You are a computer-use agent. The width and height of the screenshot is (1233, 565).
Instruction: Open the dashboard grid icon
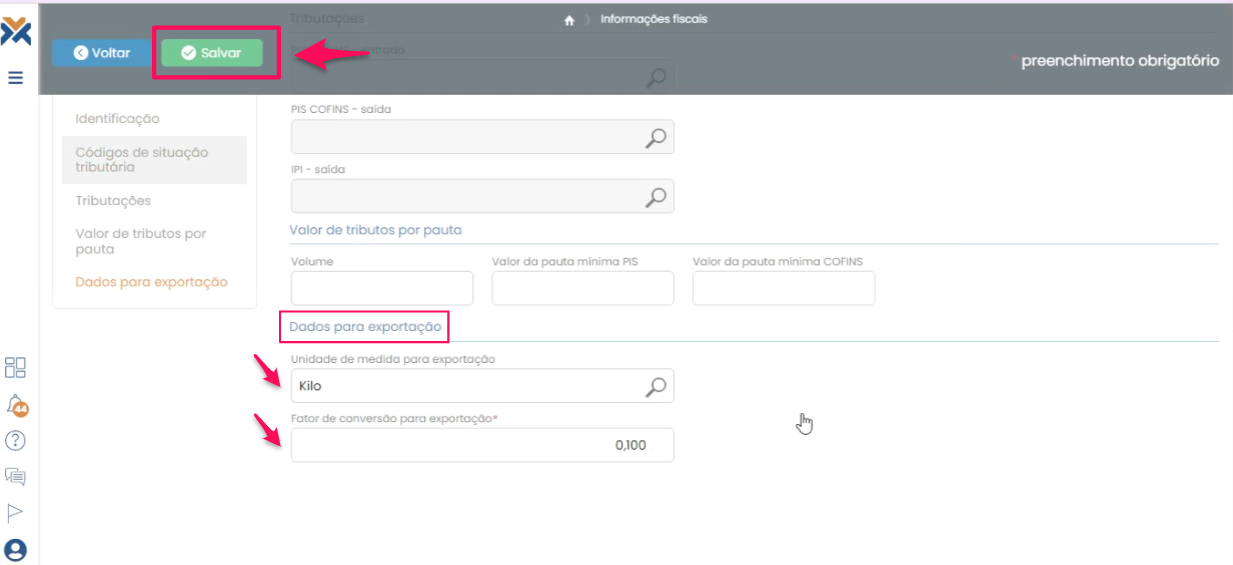[15, 367]
